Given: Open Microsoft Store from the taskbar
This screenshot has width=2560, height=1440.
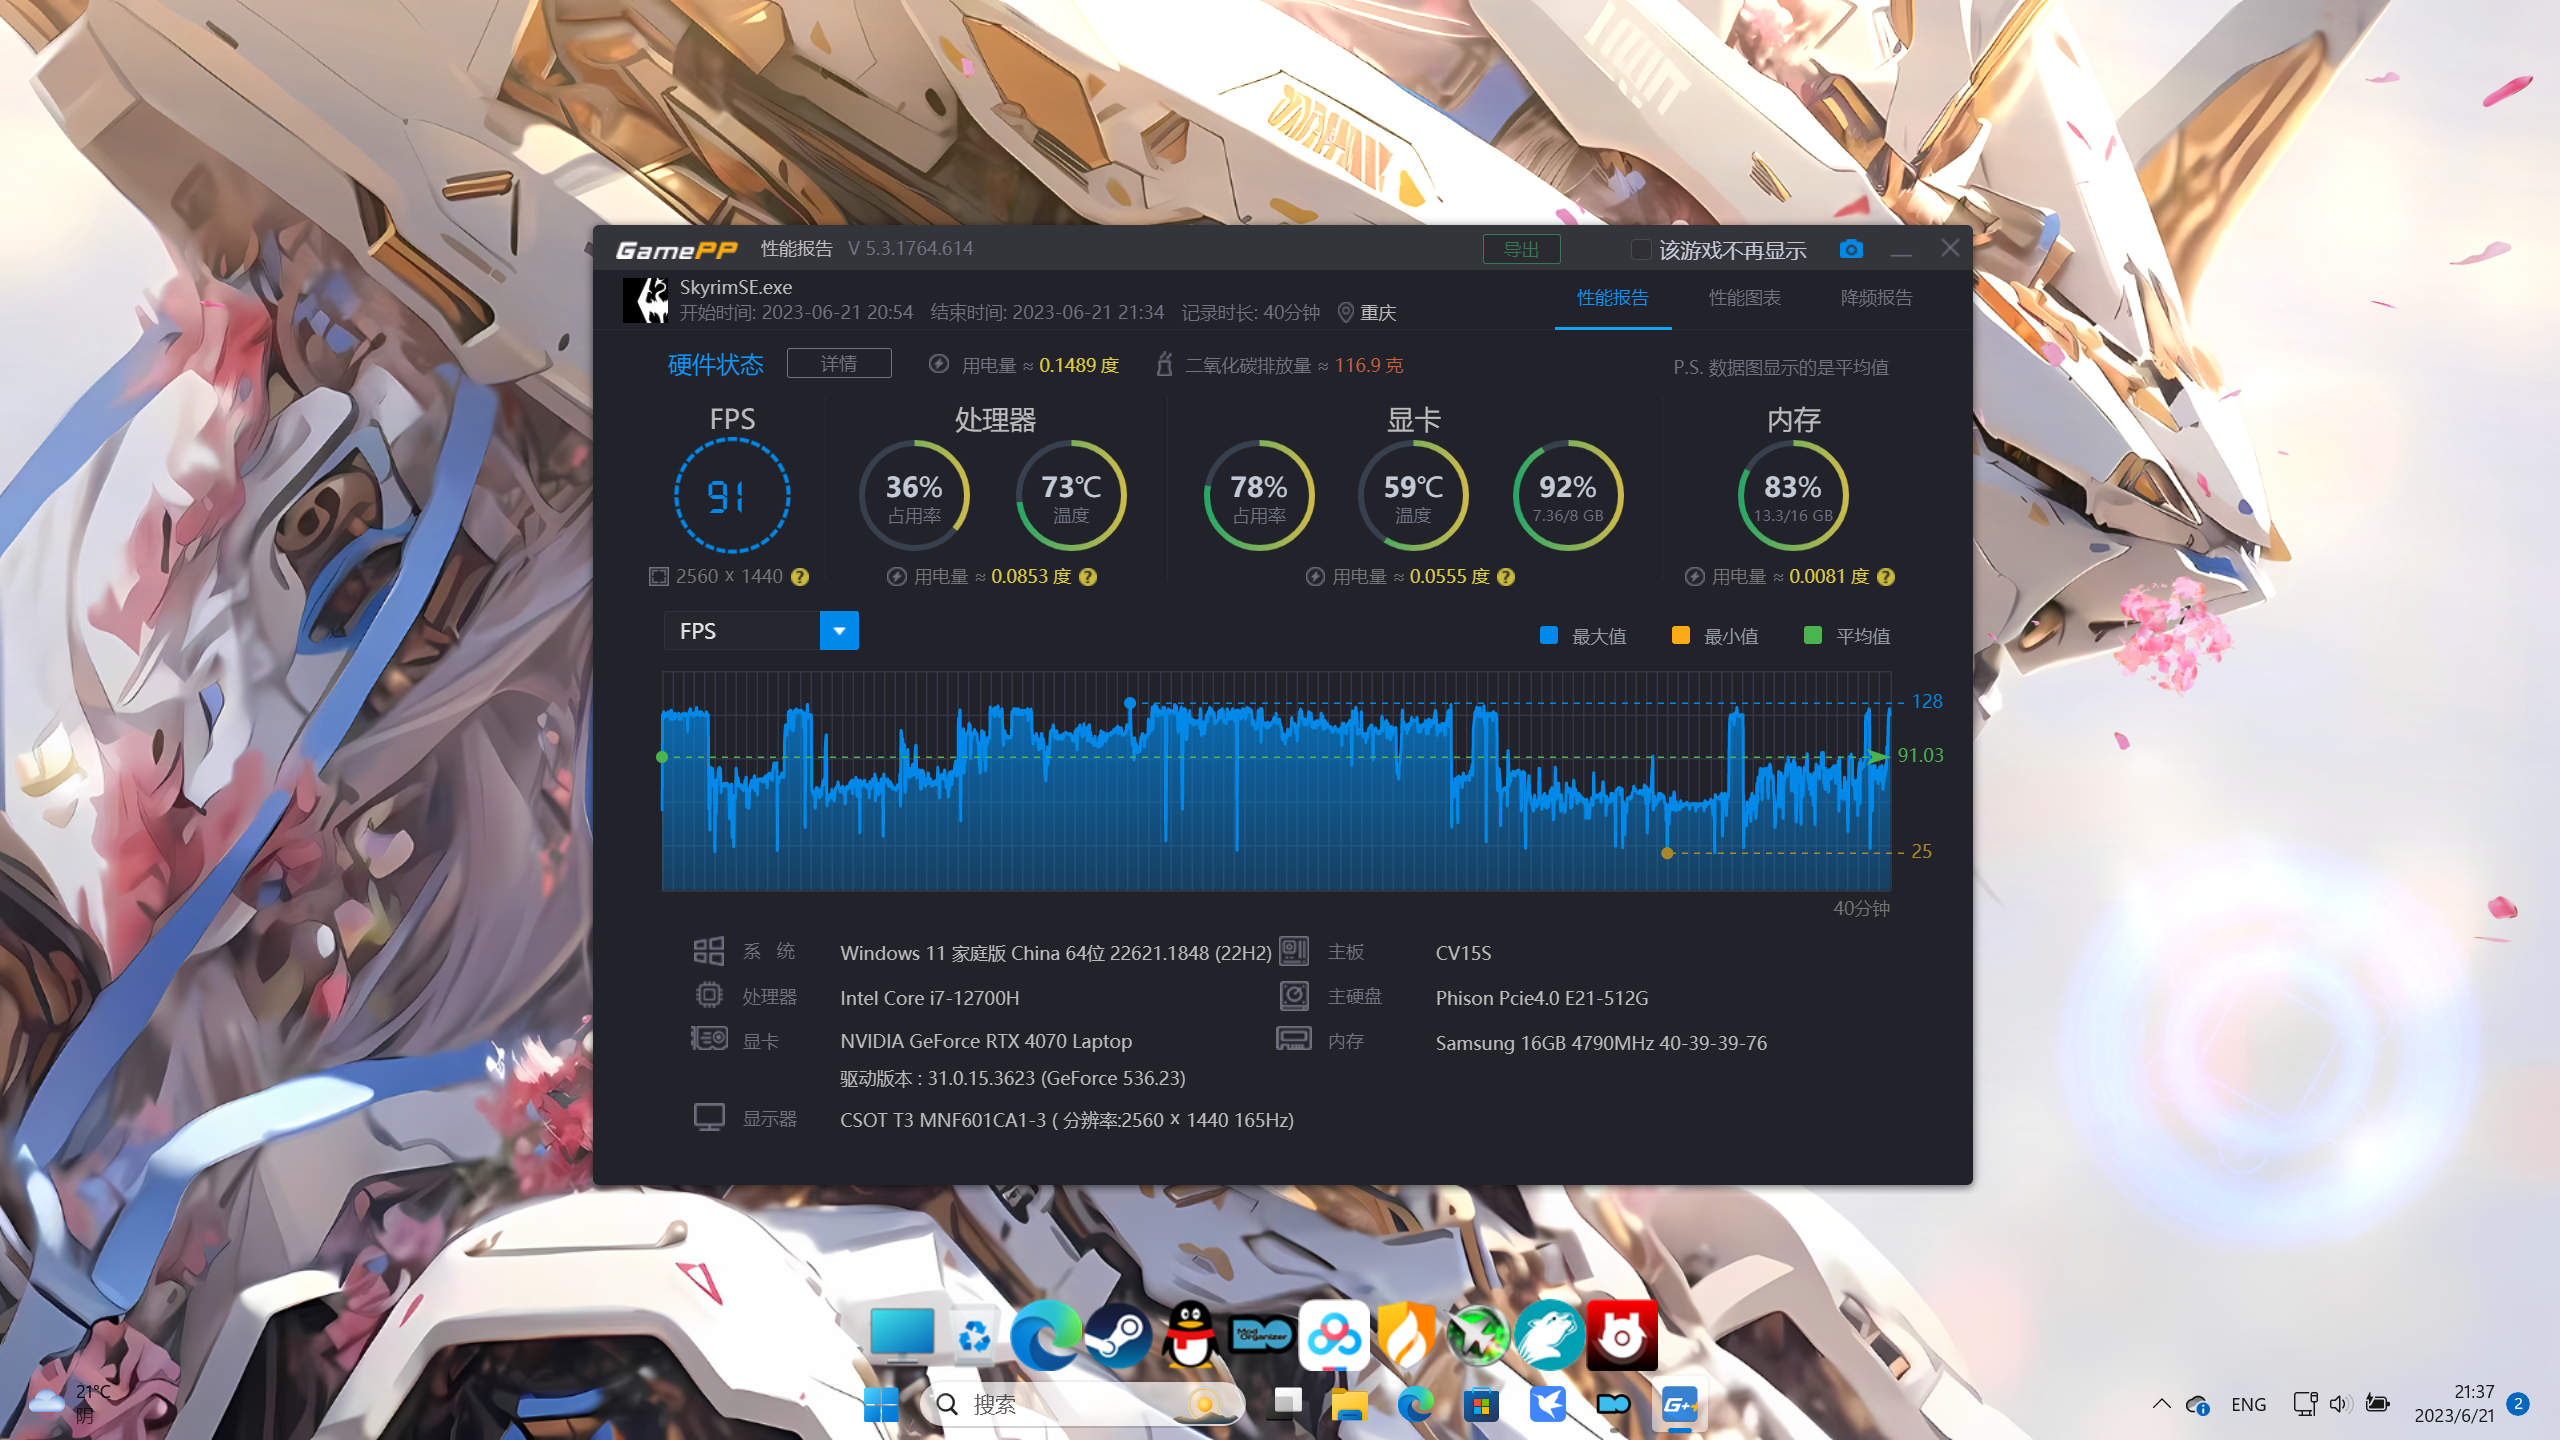Looking at the screenshot, I should (1481, 1405).
